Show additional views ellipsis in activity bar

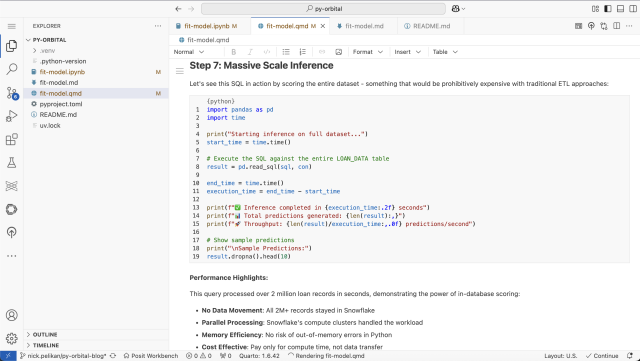pyautogui.click(x=11, y=256)
